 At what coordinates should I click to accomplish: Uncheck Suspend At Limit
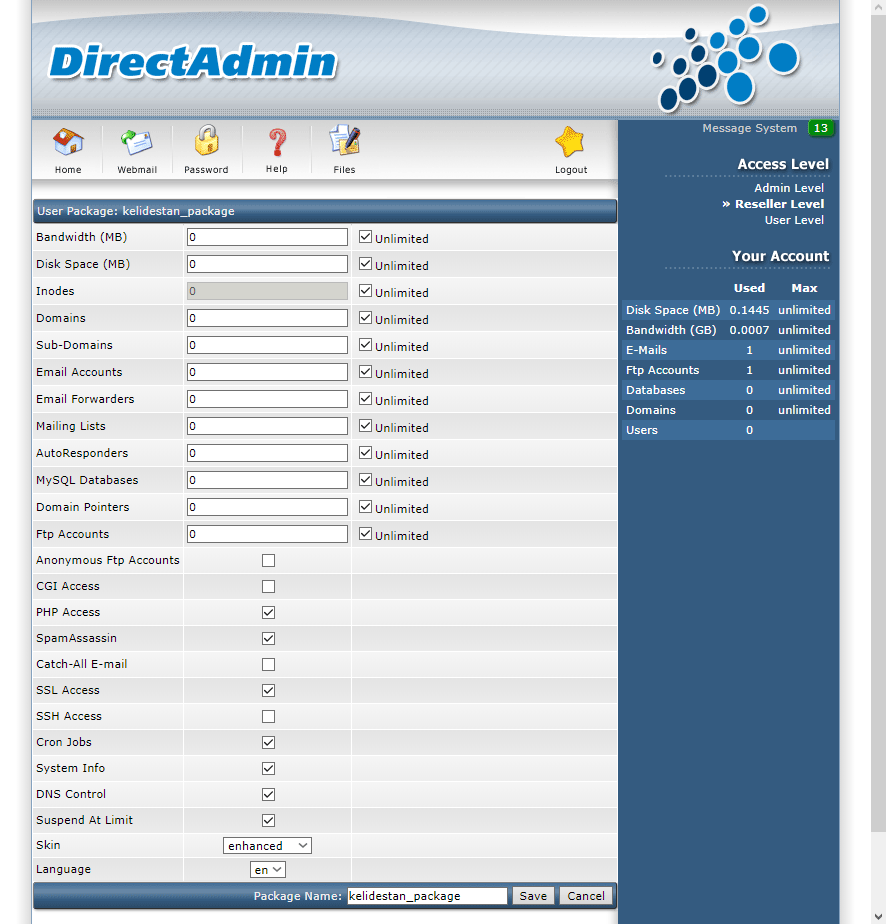(x=268, y=820)
